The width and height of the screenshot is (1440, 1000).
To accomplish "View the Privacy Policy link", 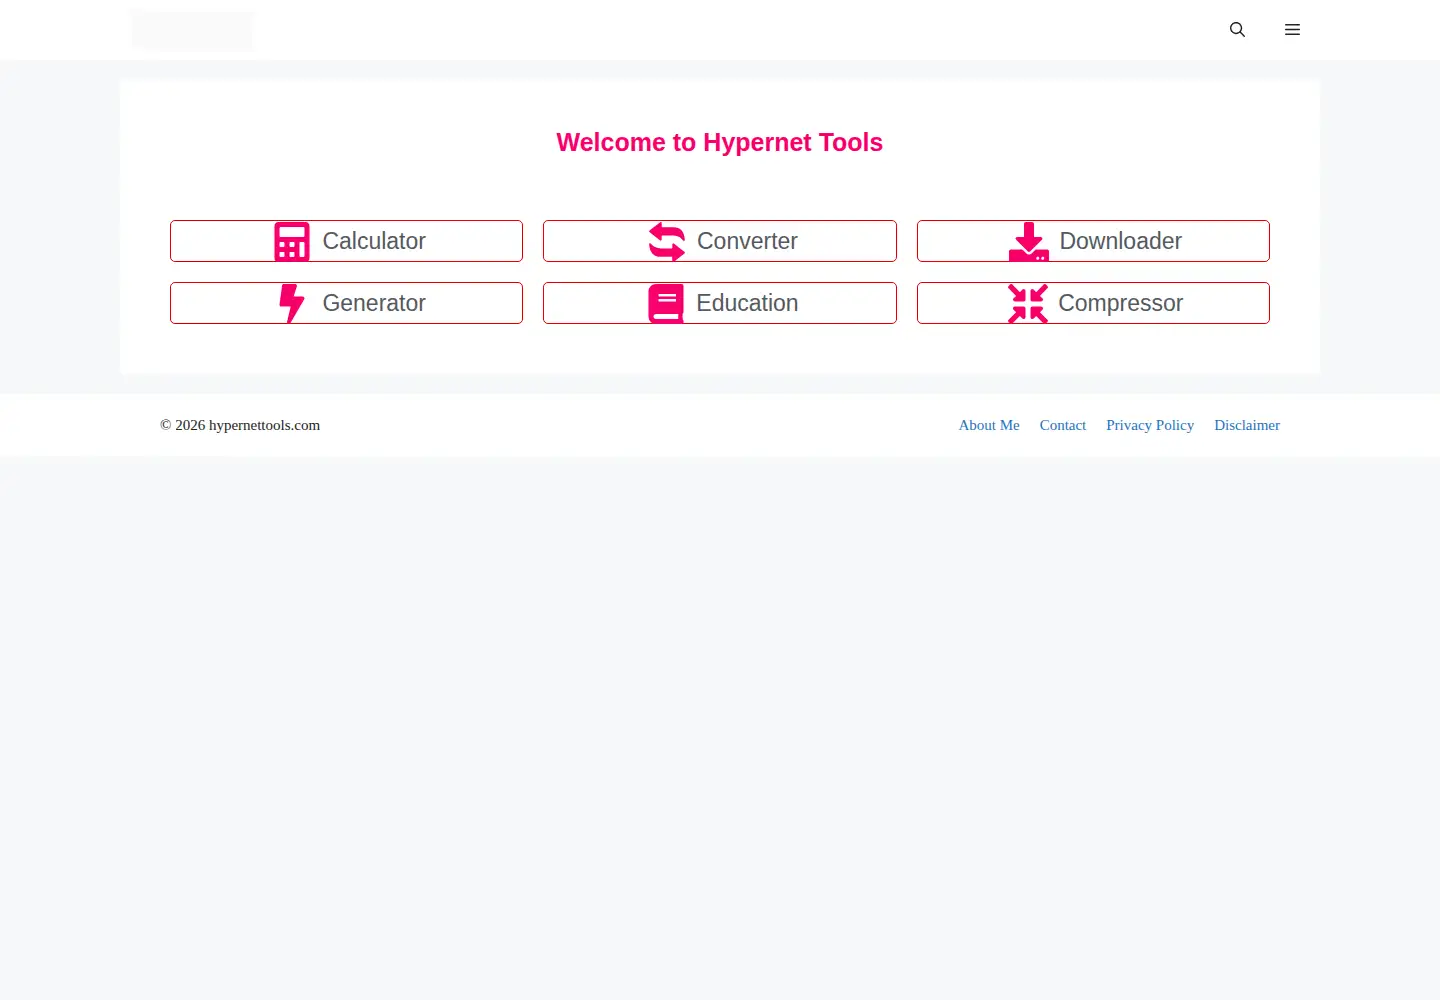I will coord(1150,425).
